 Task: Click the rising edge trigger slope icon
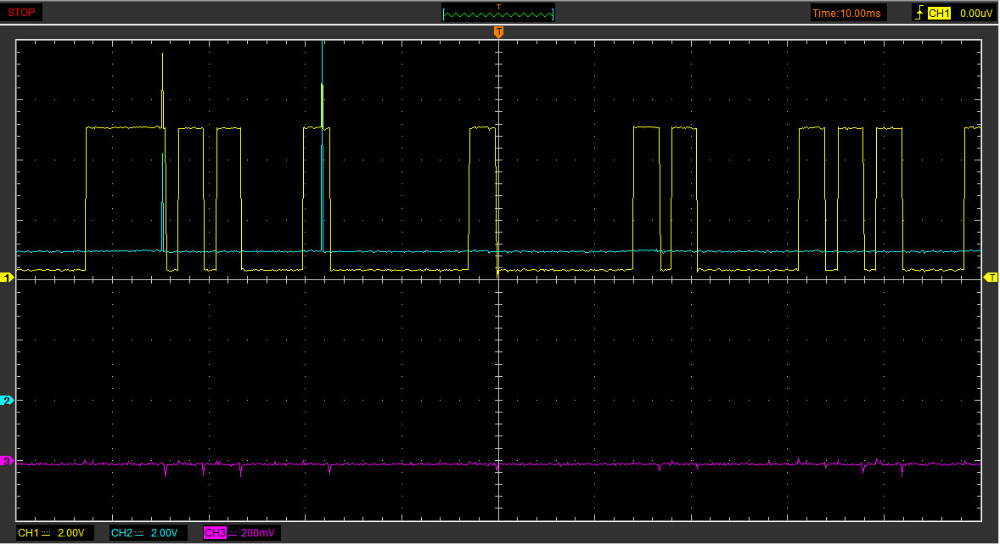(919, 13)
